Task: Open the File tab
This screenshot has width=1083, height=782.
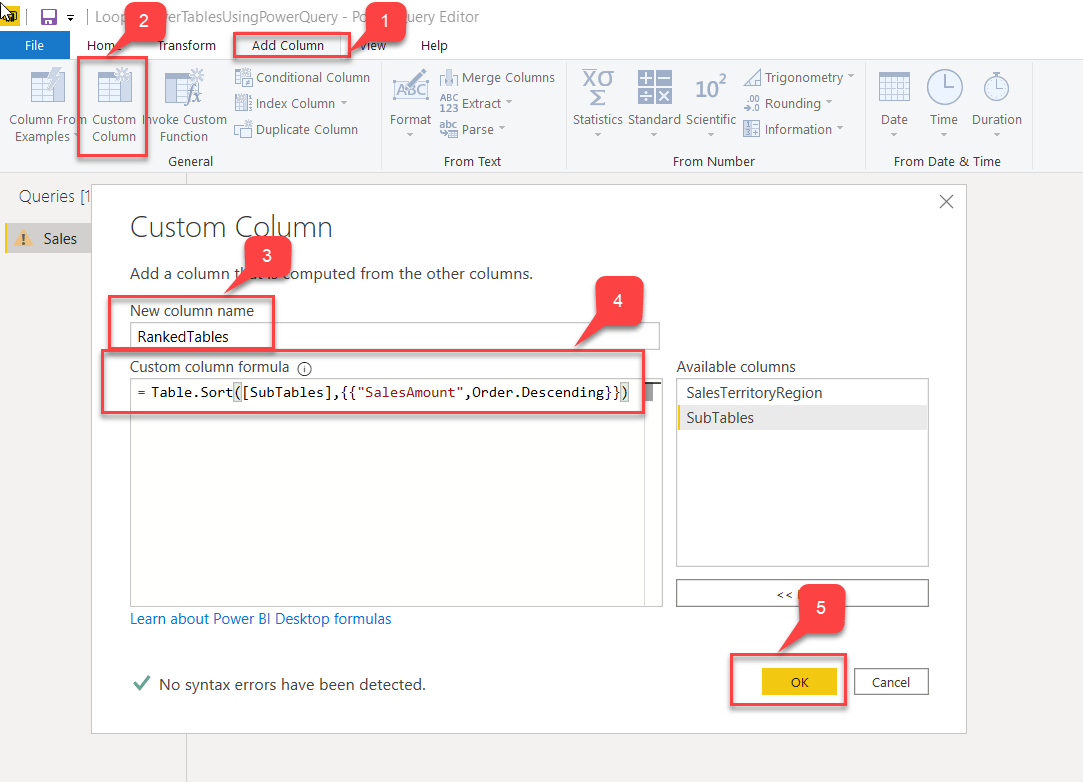Action: click(x=35, y=46)
